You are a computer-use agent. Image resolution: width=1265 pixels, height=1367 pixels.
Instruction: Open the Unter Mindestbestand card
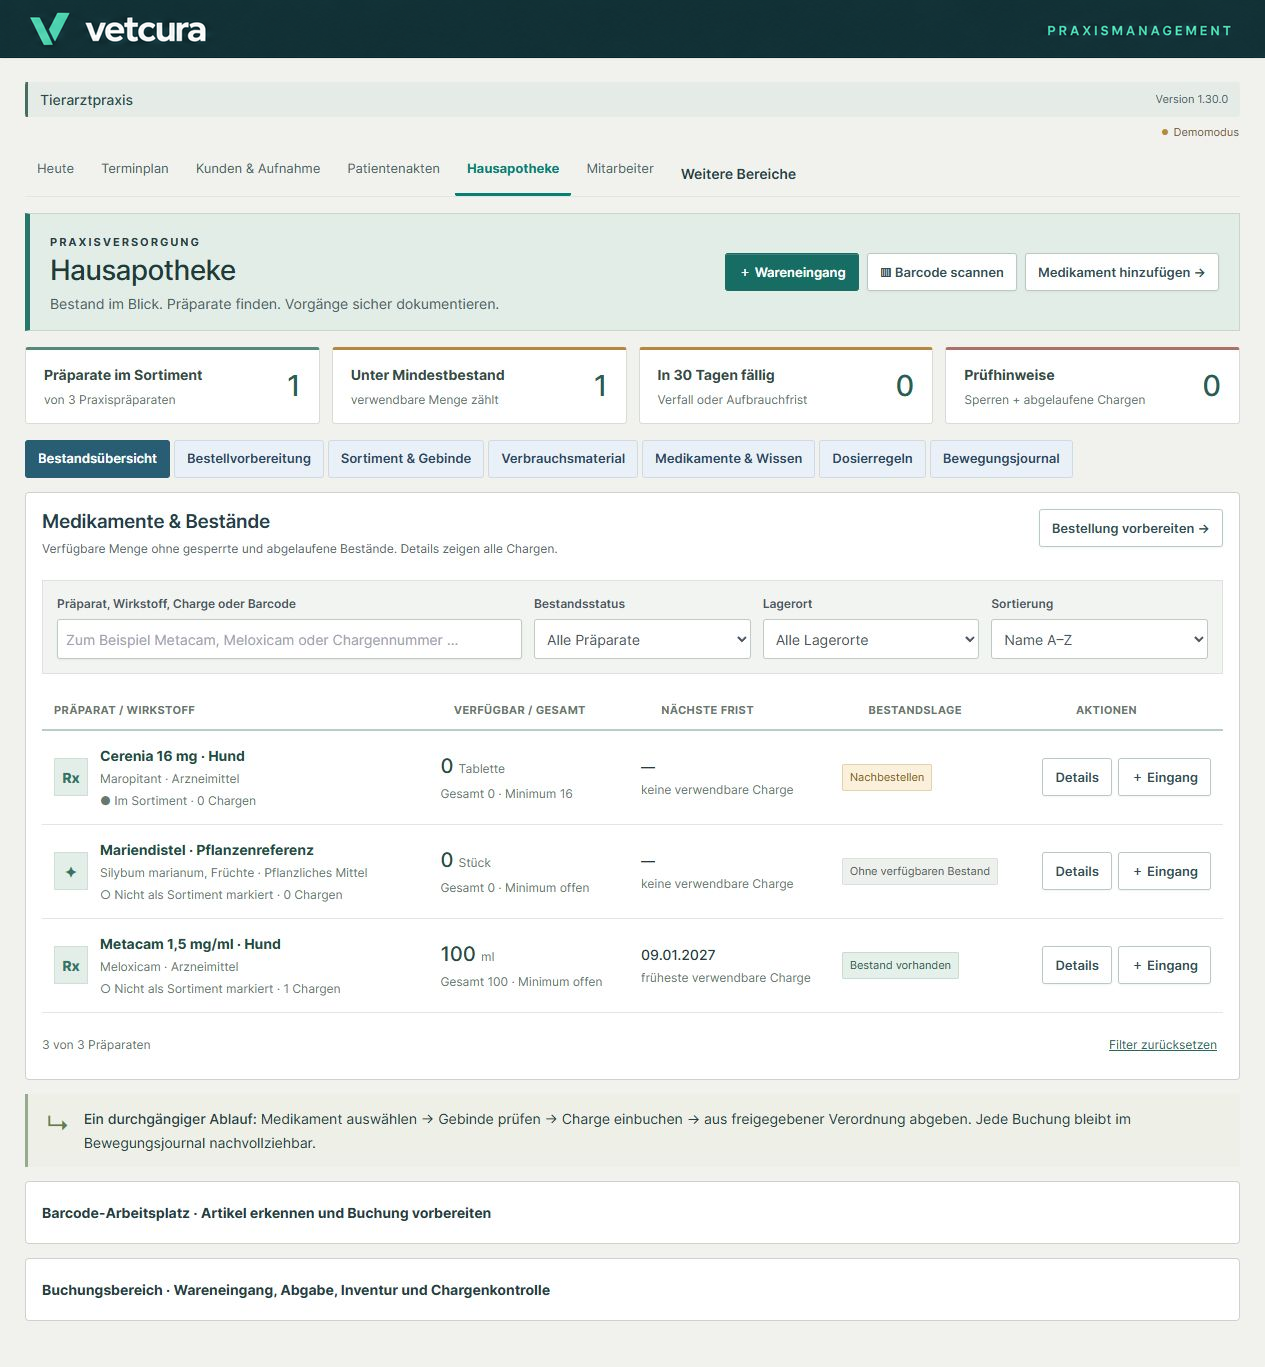point(479,386)
